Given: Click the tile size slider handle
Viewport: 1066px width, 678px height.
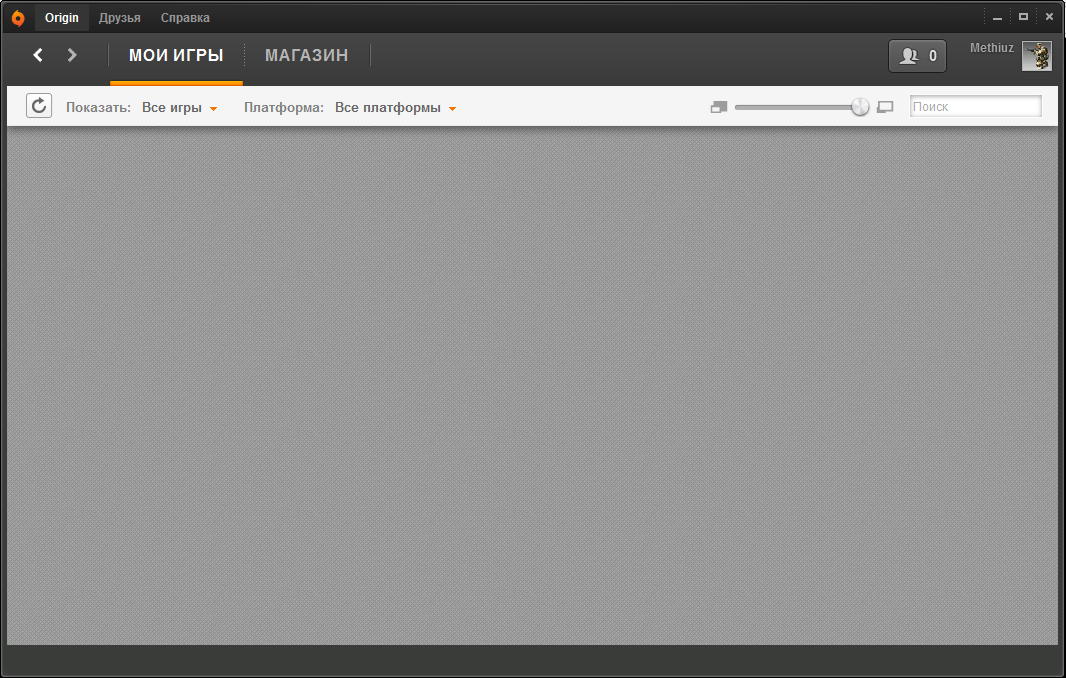Looking at the screenshot, I should click(860, 107).
